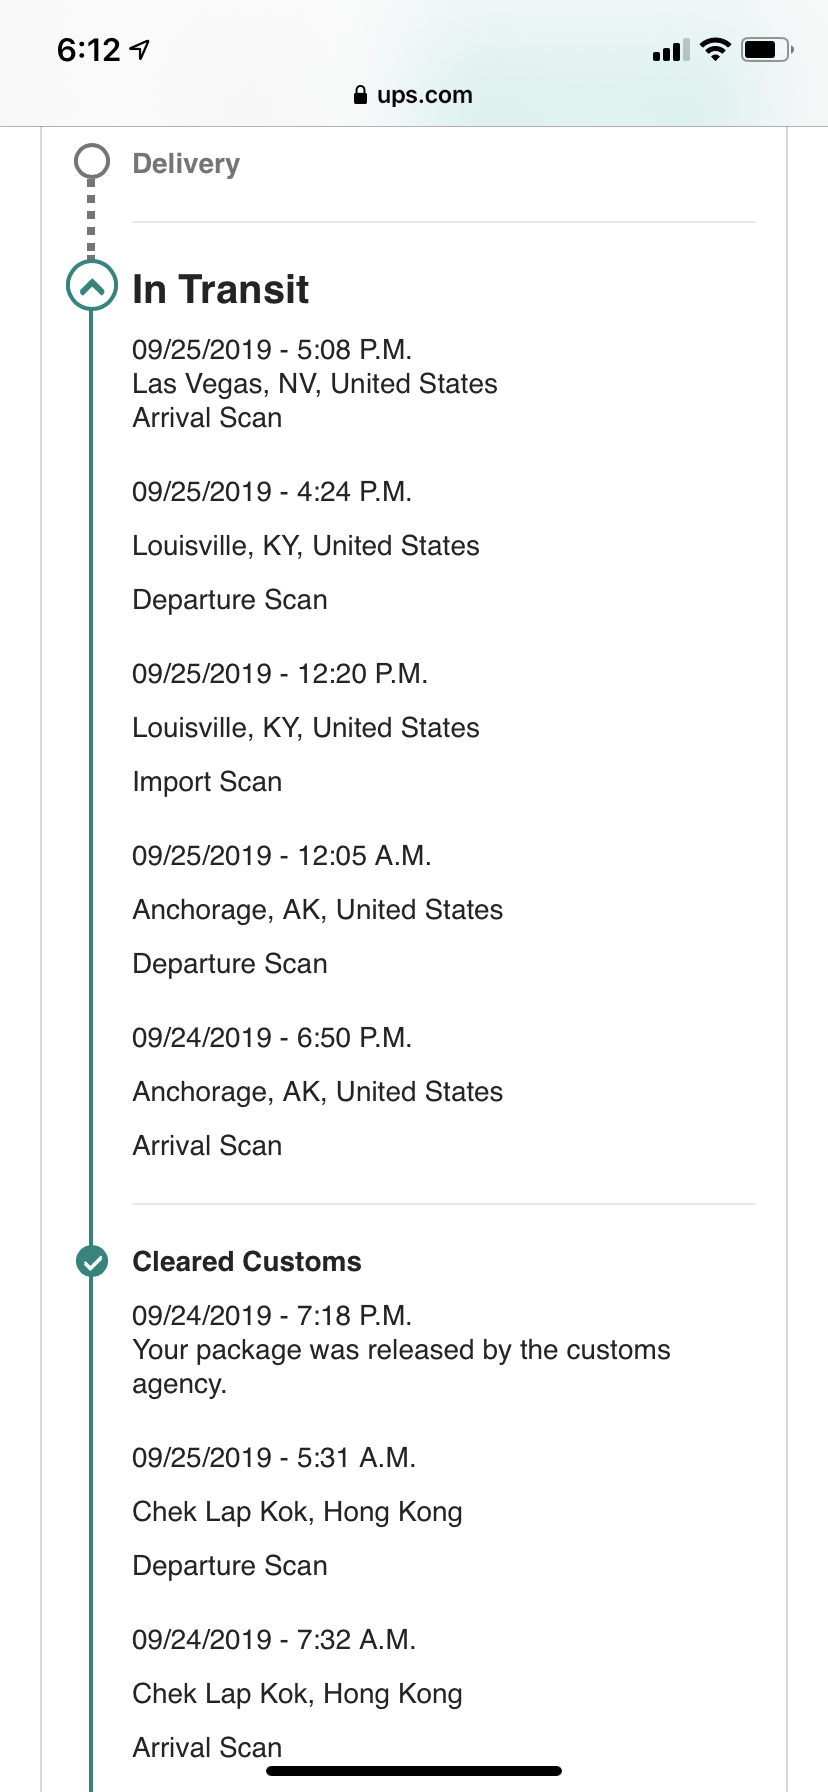Select the Louisville Import Scan entry
This screenshot has height=1792, width=828.
[305, 728]
